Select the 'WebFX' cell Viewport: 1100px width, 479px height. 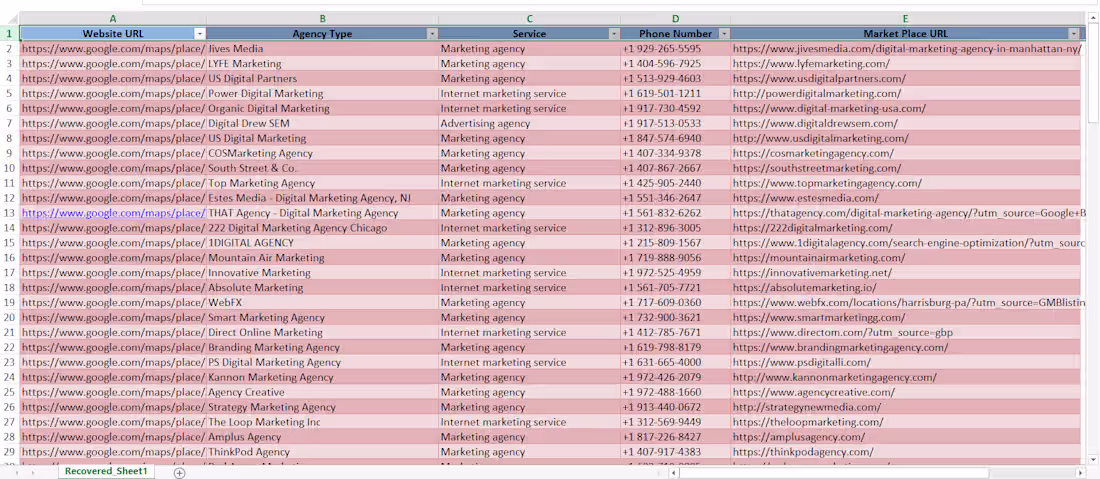tap(322, 303)
